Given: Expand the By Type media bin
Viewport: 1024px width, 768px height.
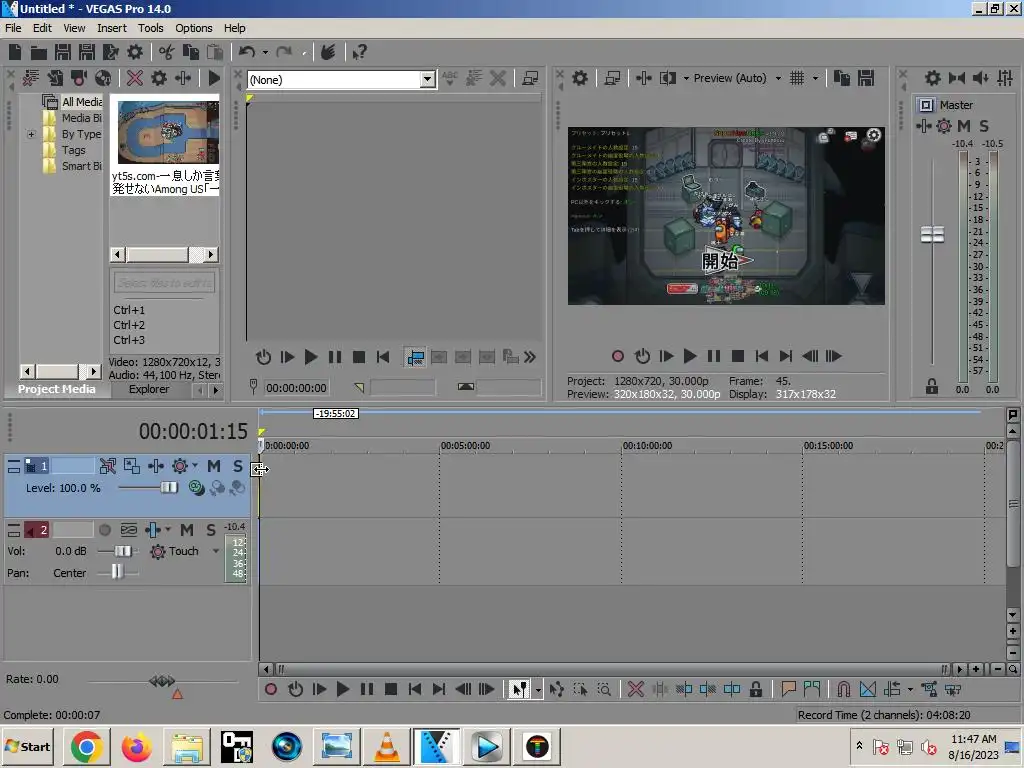Looking at the screenshot, I should pyautogui.click(x=31, y=135).
